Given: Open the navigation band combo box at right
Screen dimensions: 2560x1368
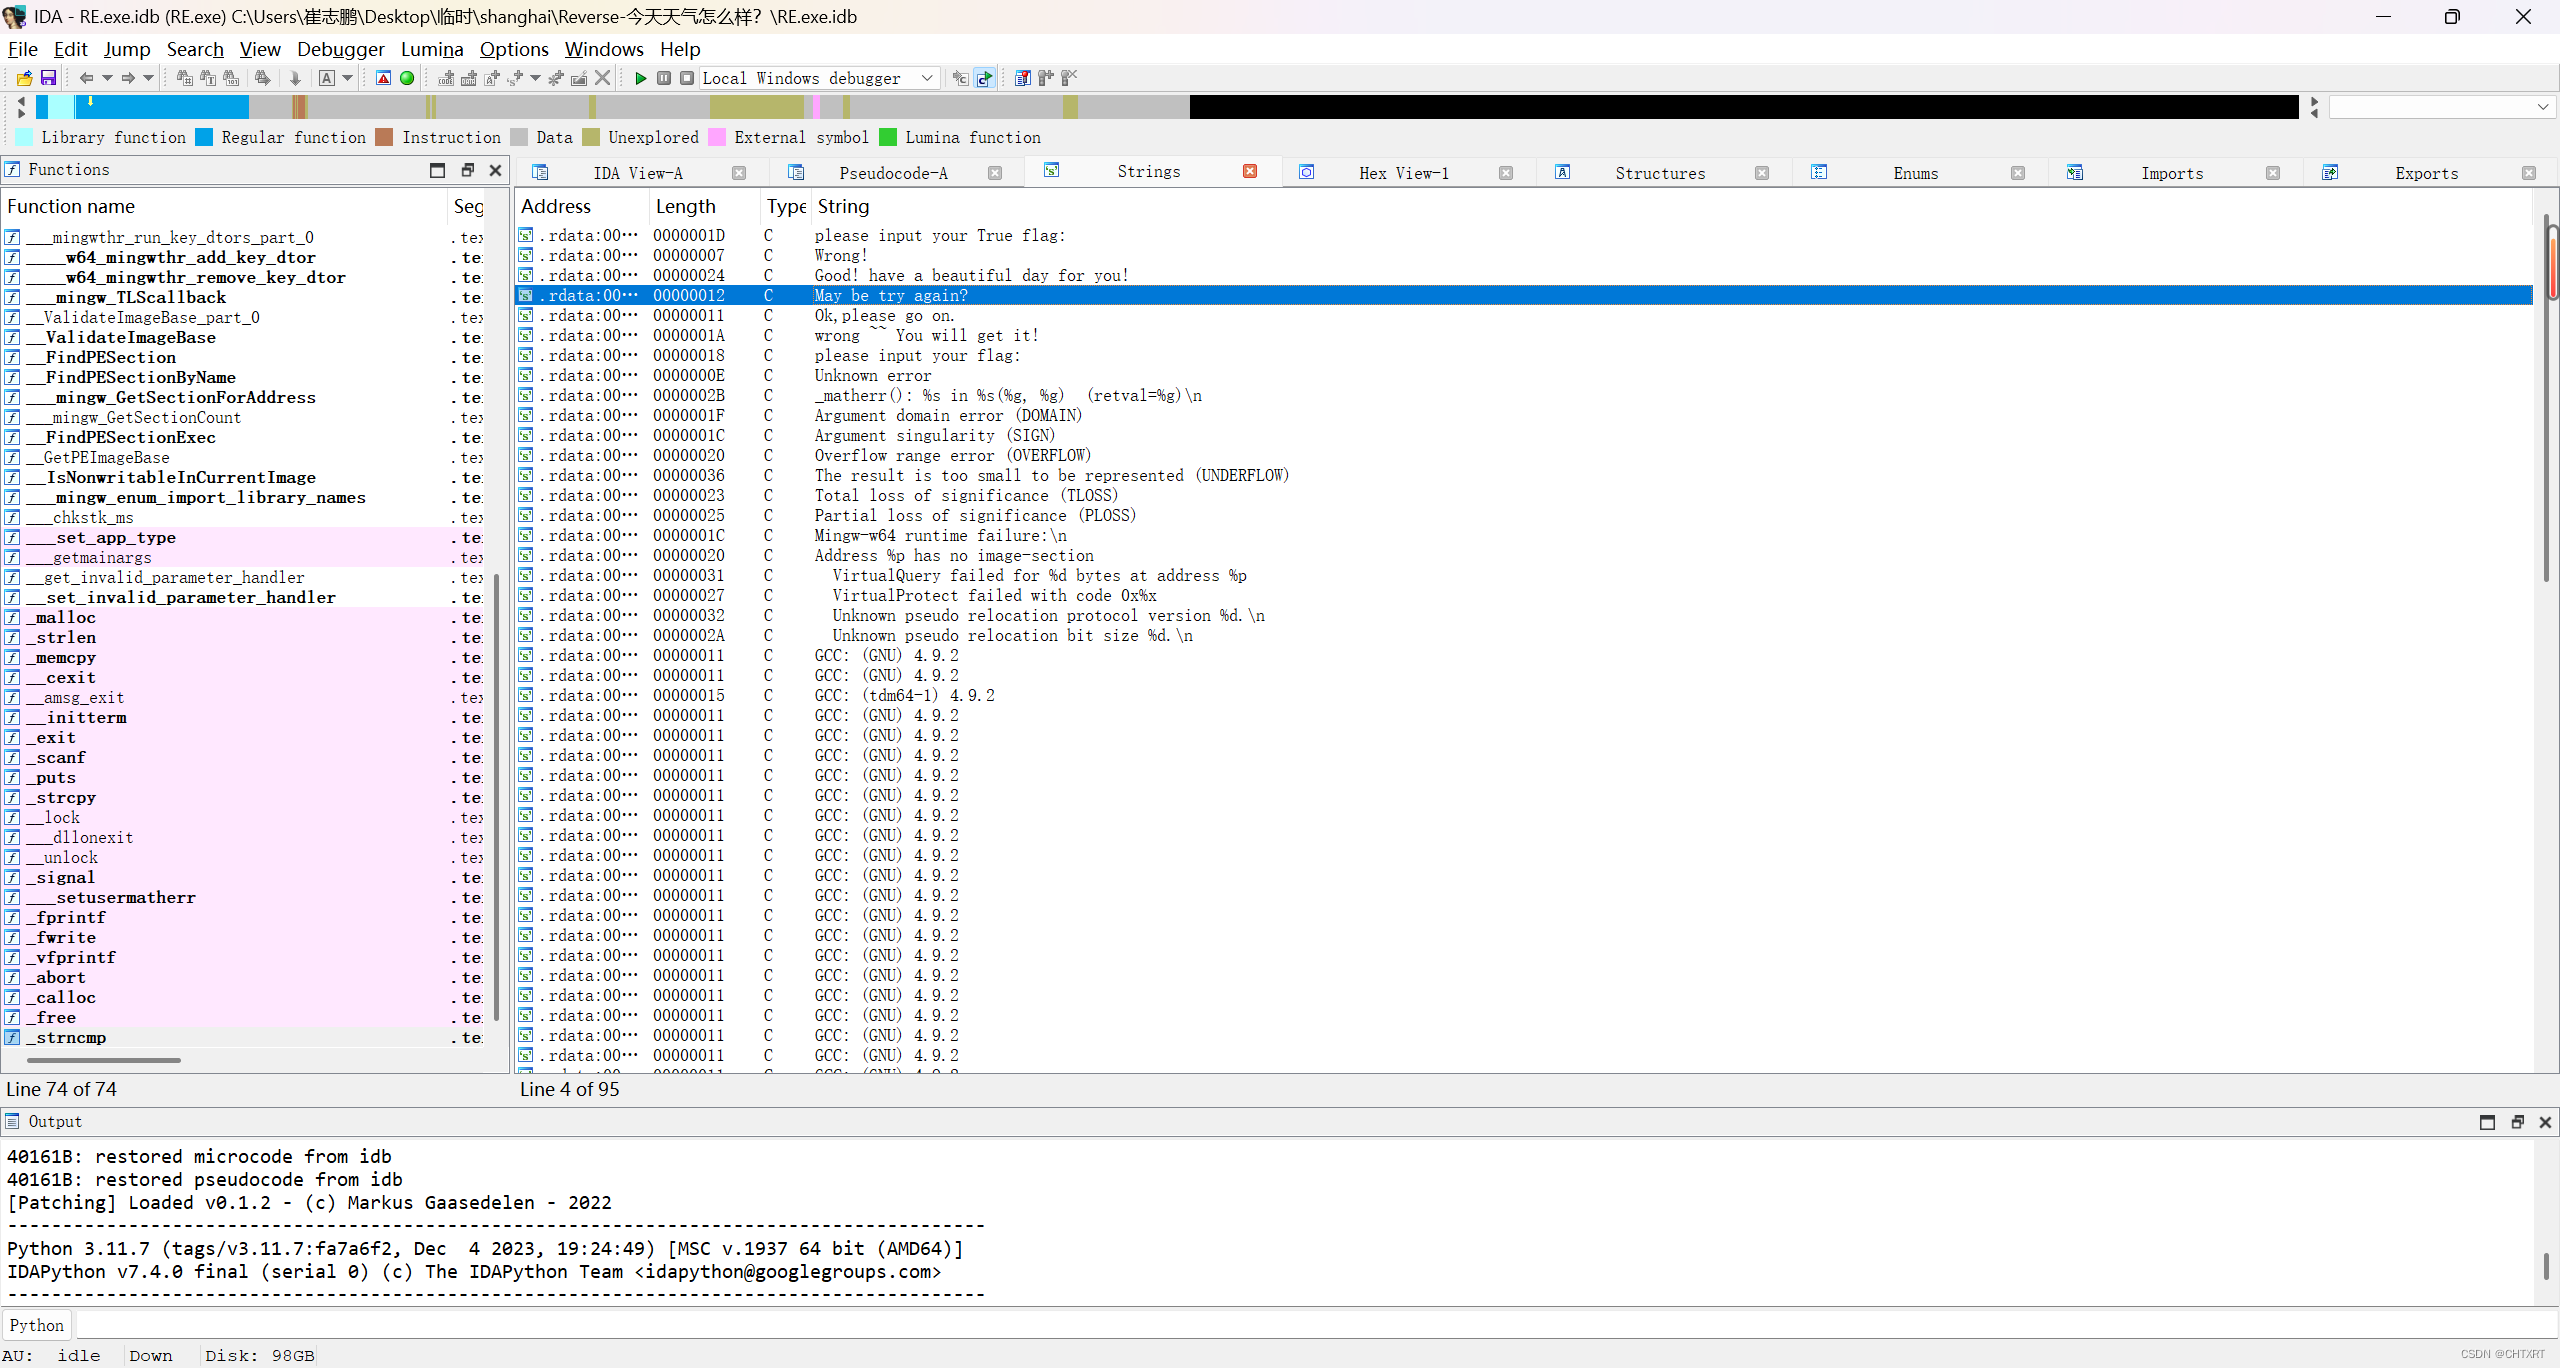Looking at the screenshot, I should pos(2442,106).
